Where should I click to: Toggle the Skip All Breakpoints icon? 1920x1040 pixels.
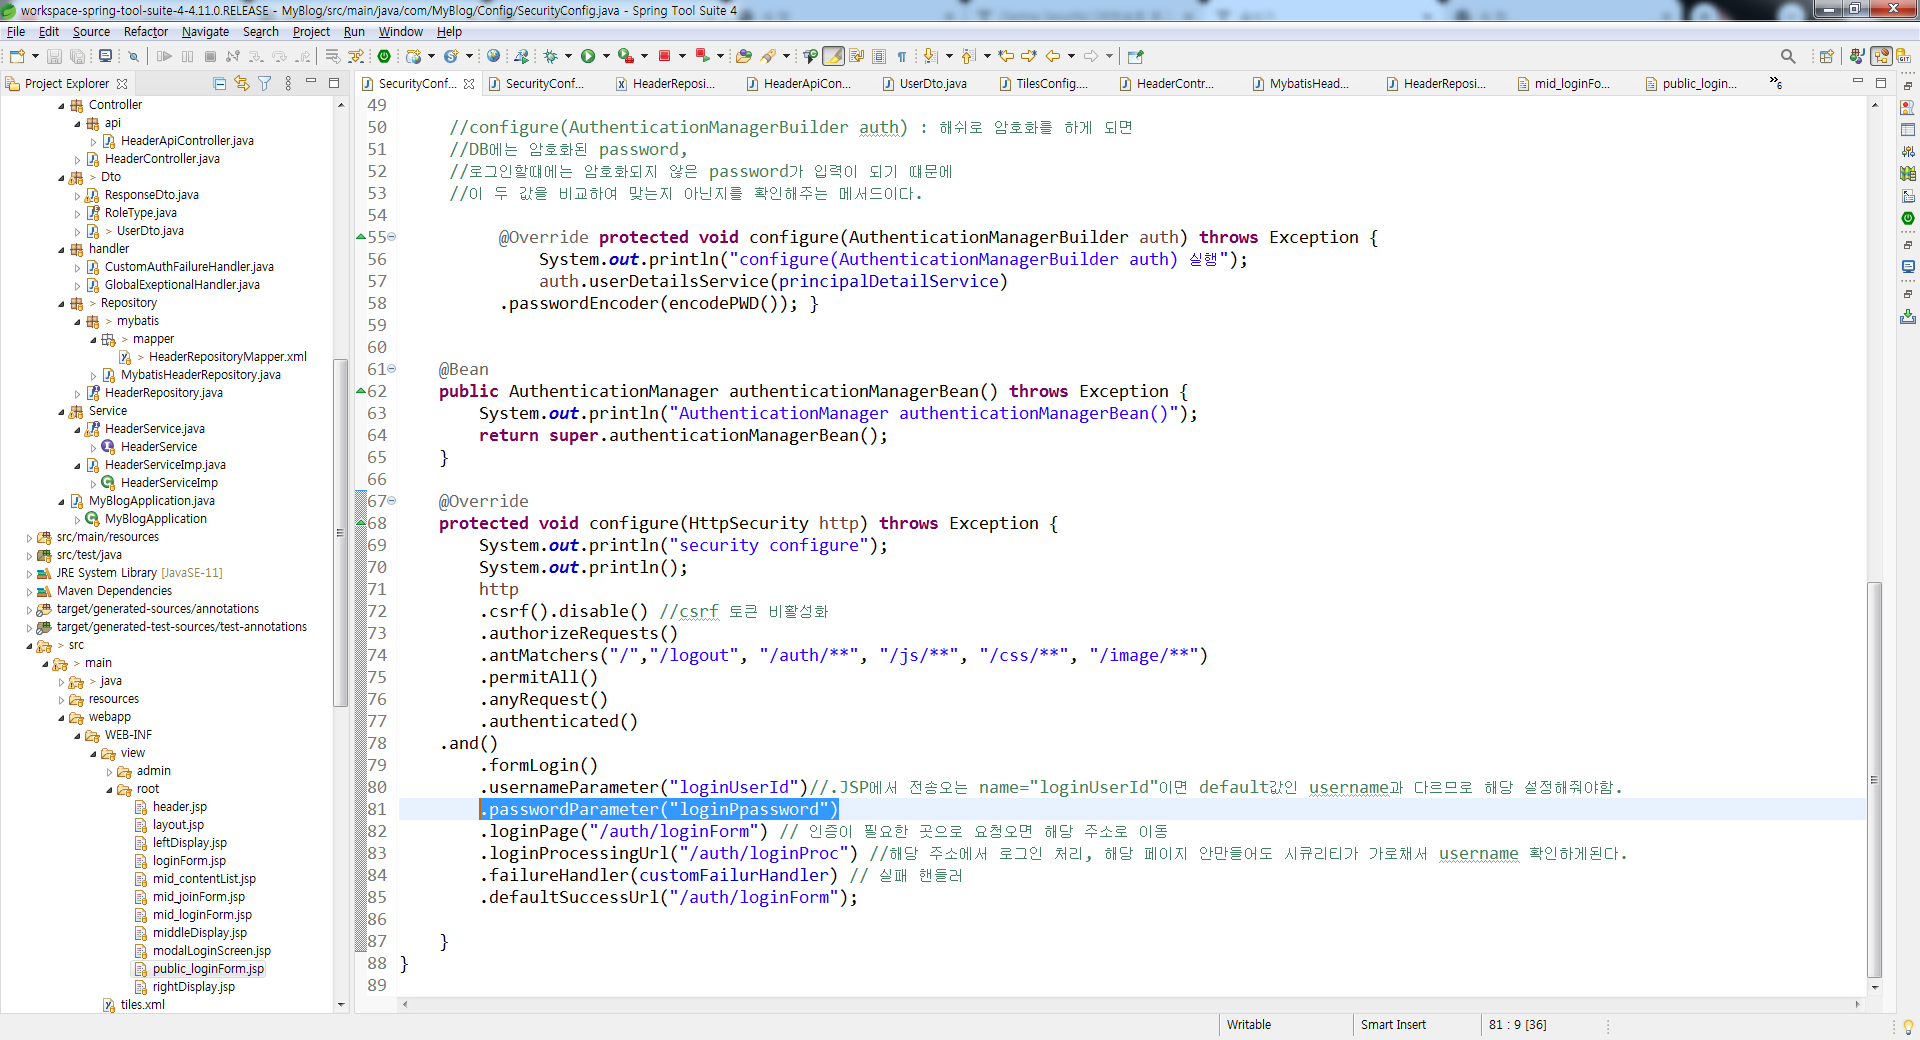(133, 56)
